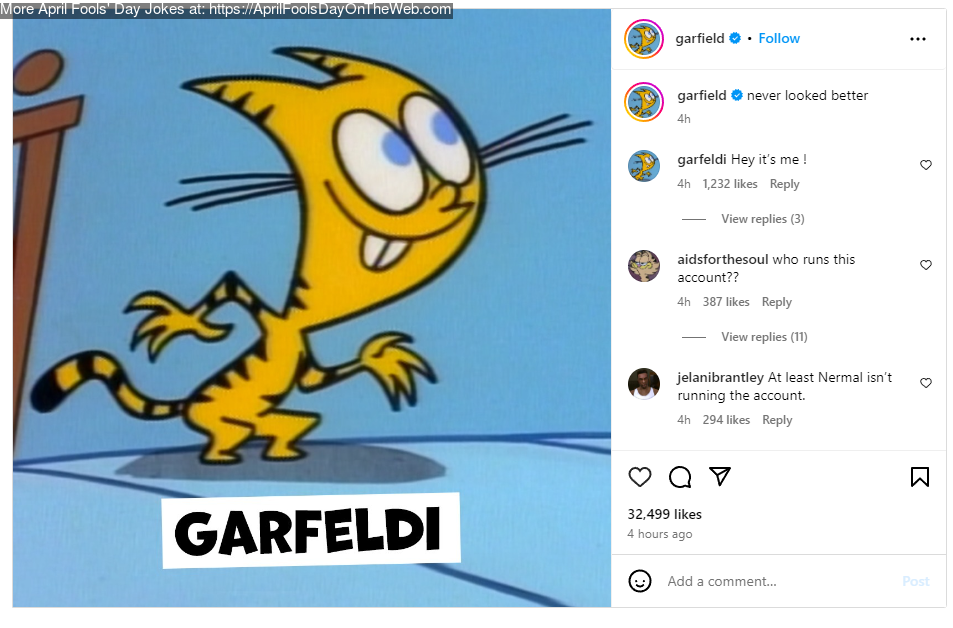The width and height of the screenshot is (953, 628).
Task: Open the emoji picker smiley icon
Action: click(x=639, y=581)
